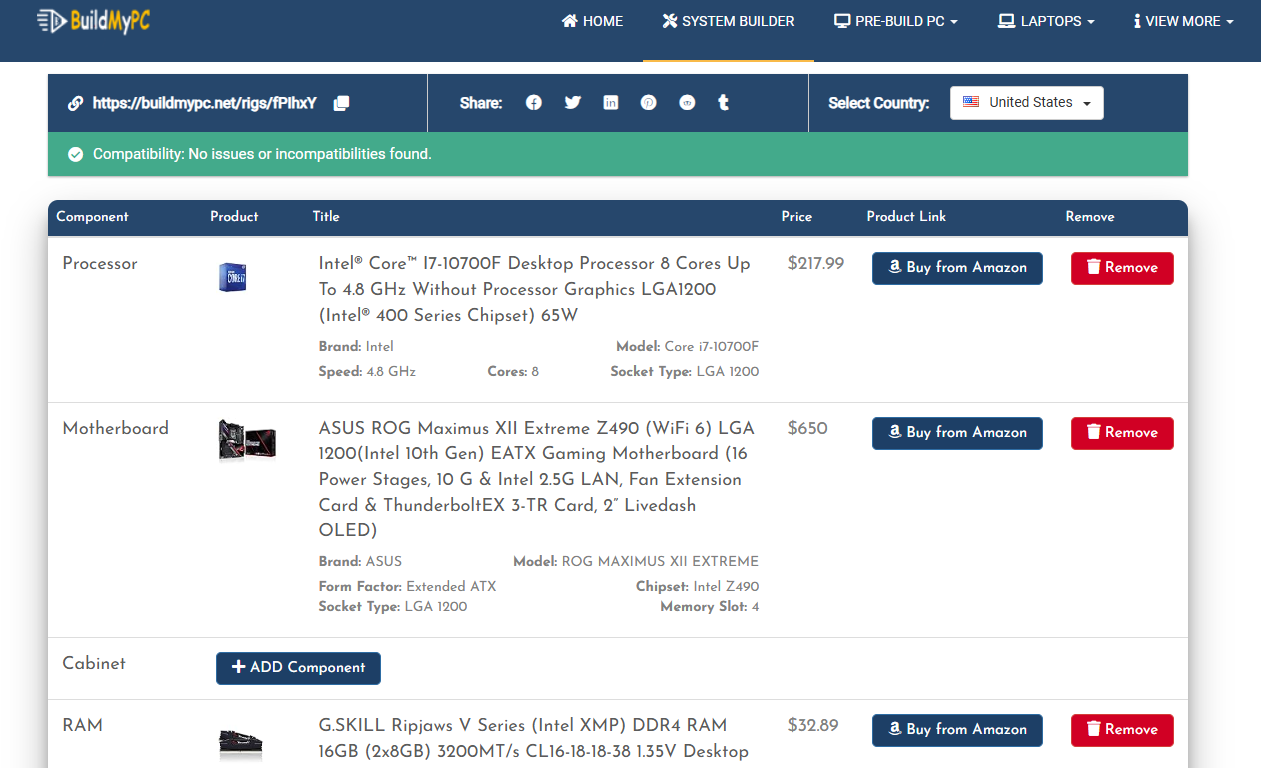Image resolution: width=1261 pixels, height=768 pixels.
Task: Expand the PRE-BUILD PC menu
Action: tap(896, 21)
